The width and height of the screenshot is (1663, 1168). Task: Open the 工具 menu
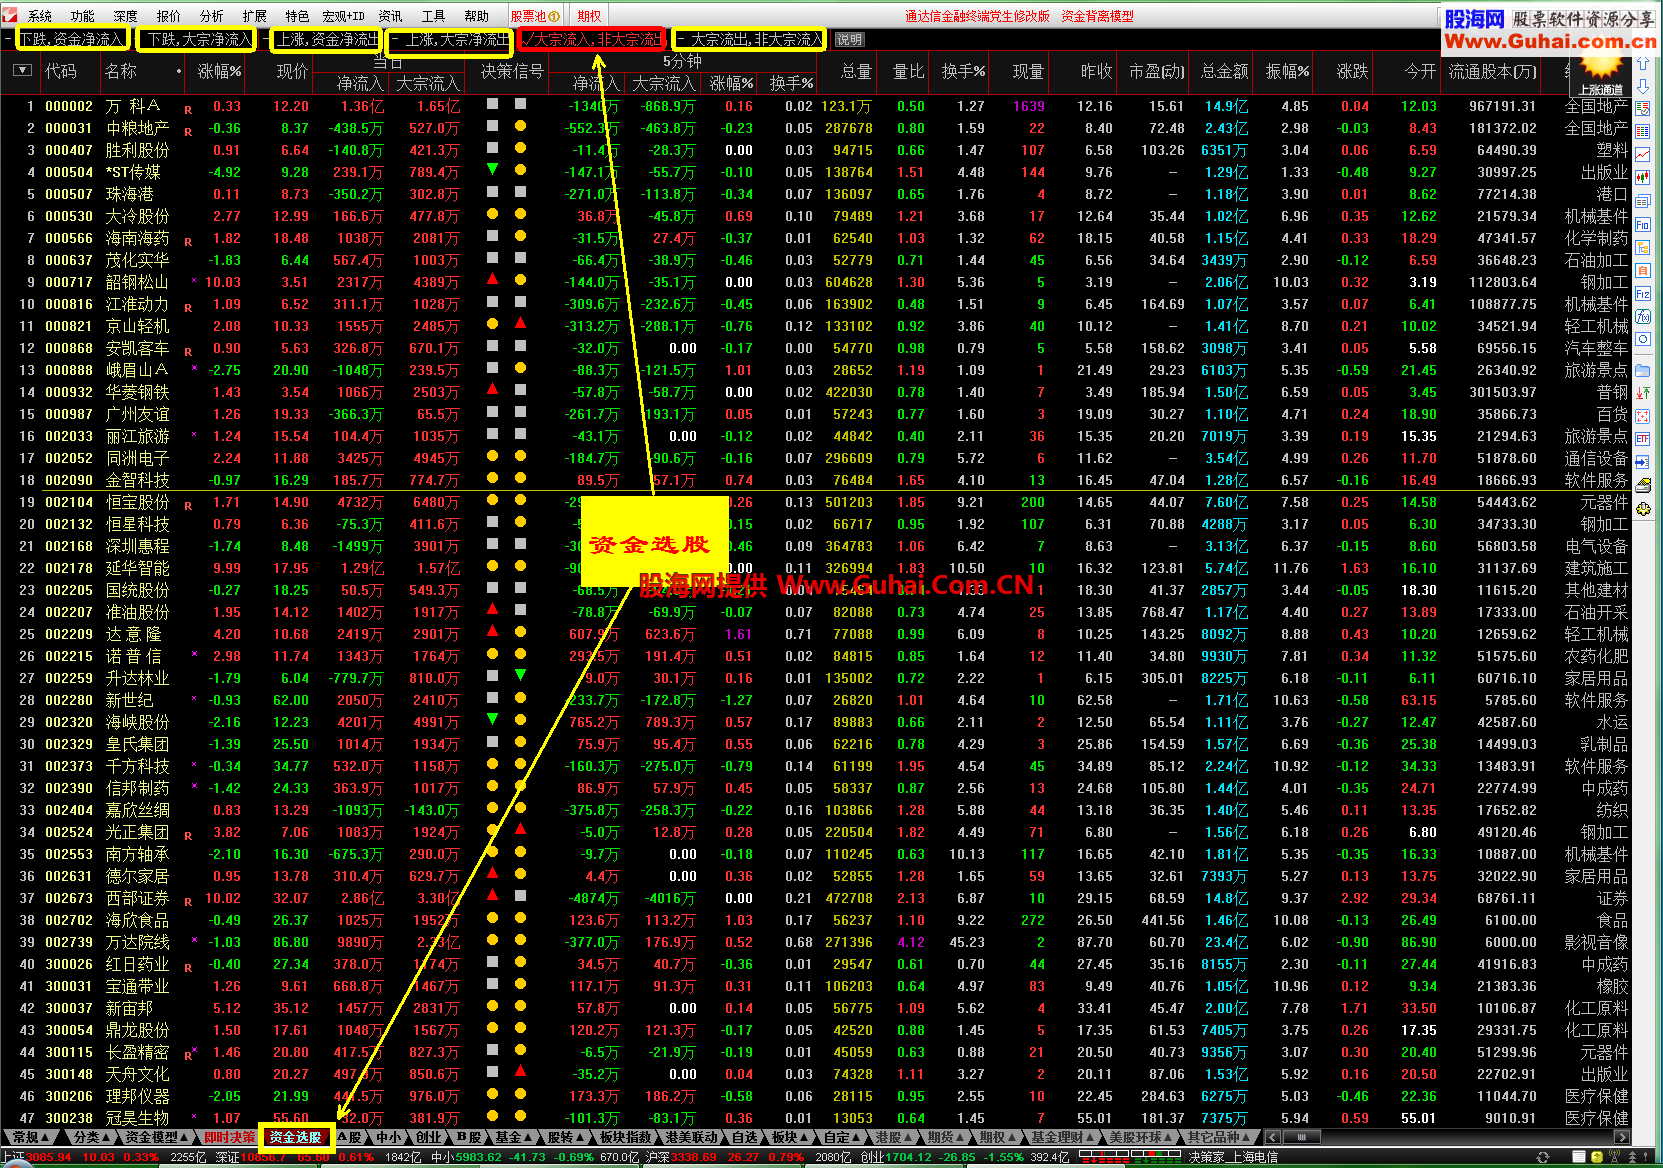tap(433, 16)
